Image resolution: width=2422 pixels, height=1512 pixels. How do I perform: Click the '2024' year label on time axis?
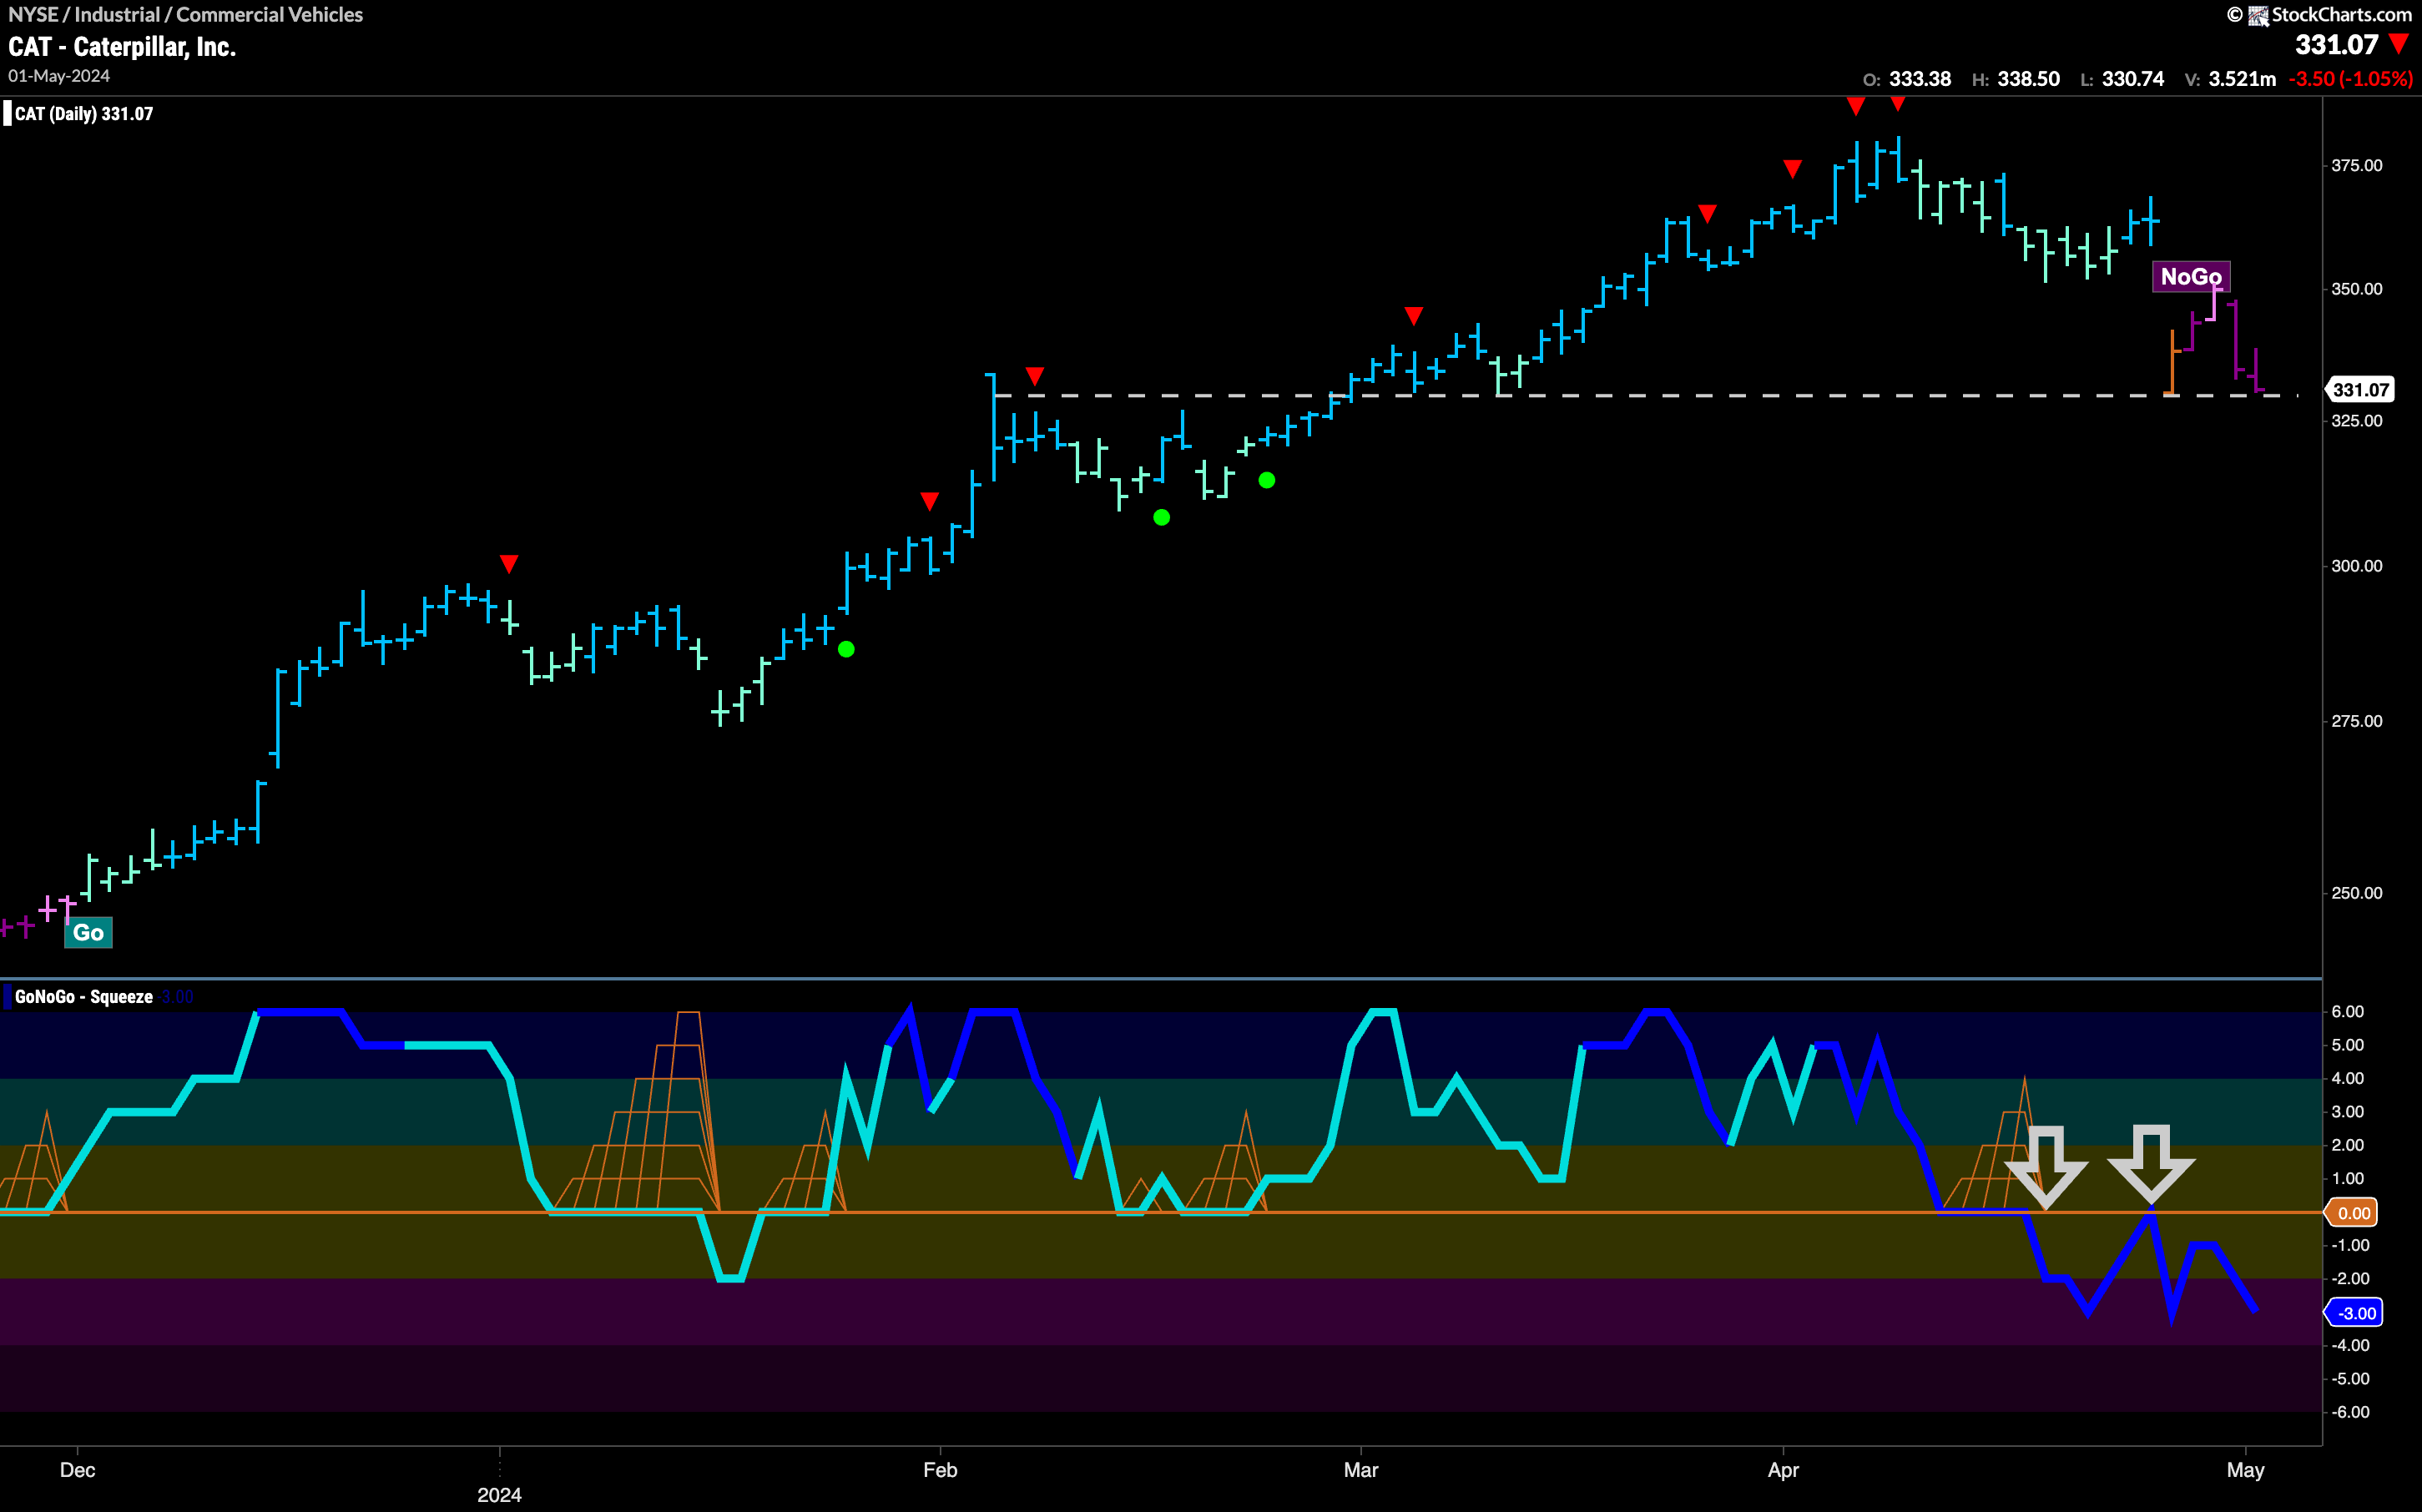coord(499,1495)
